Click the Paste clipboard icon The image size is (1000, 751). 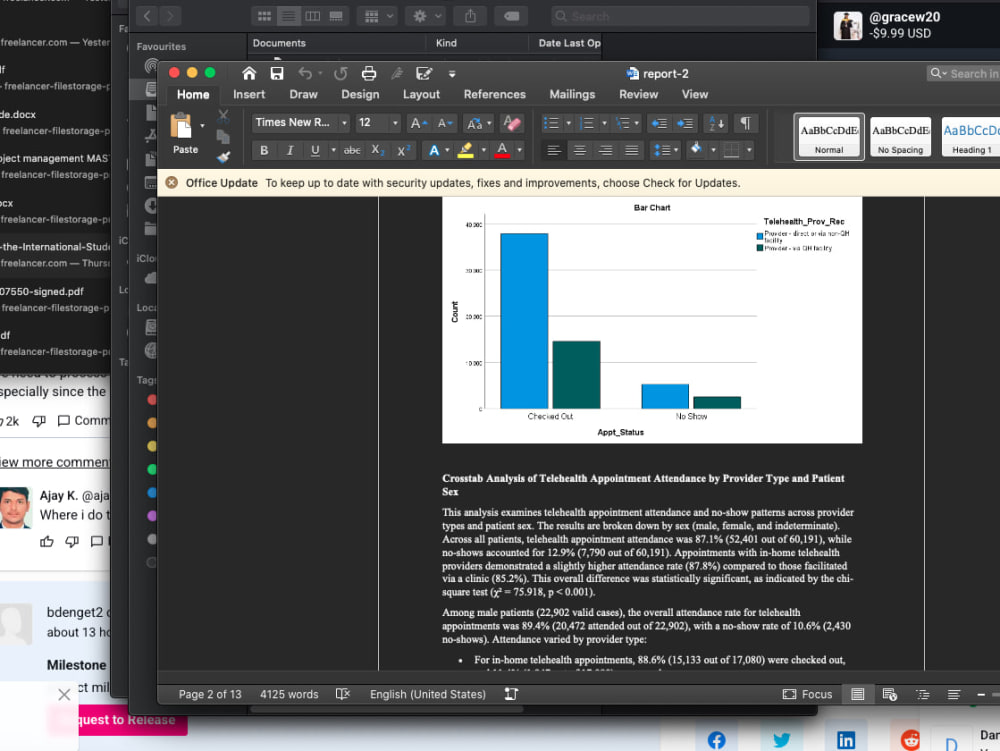[181, 126]
